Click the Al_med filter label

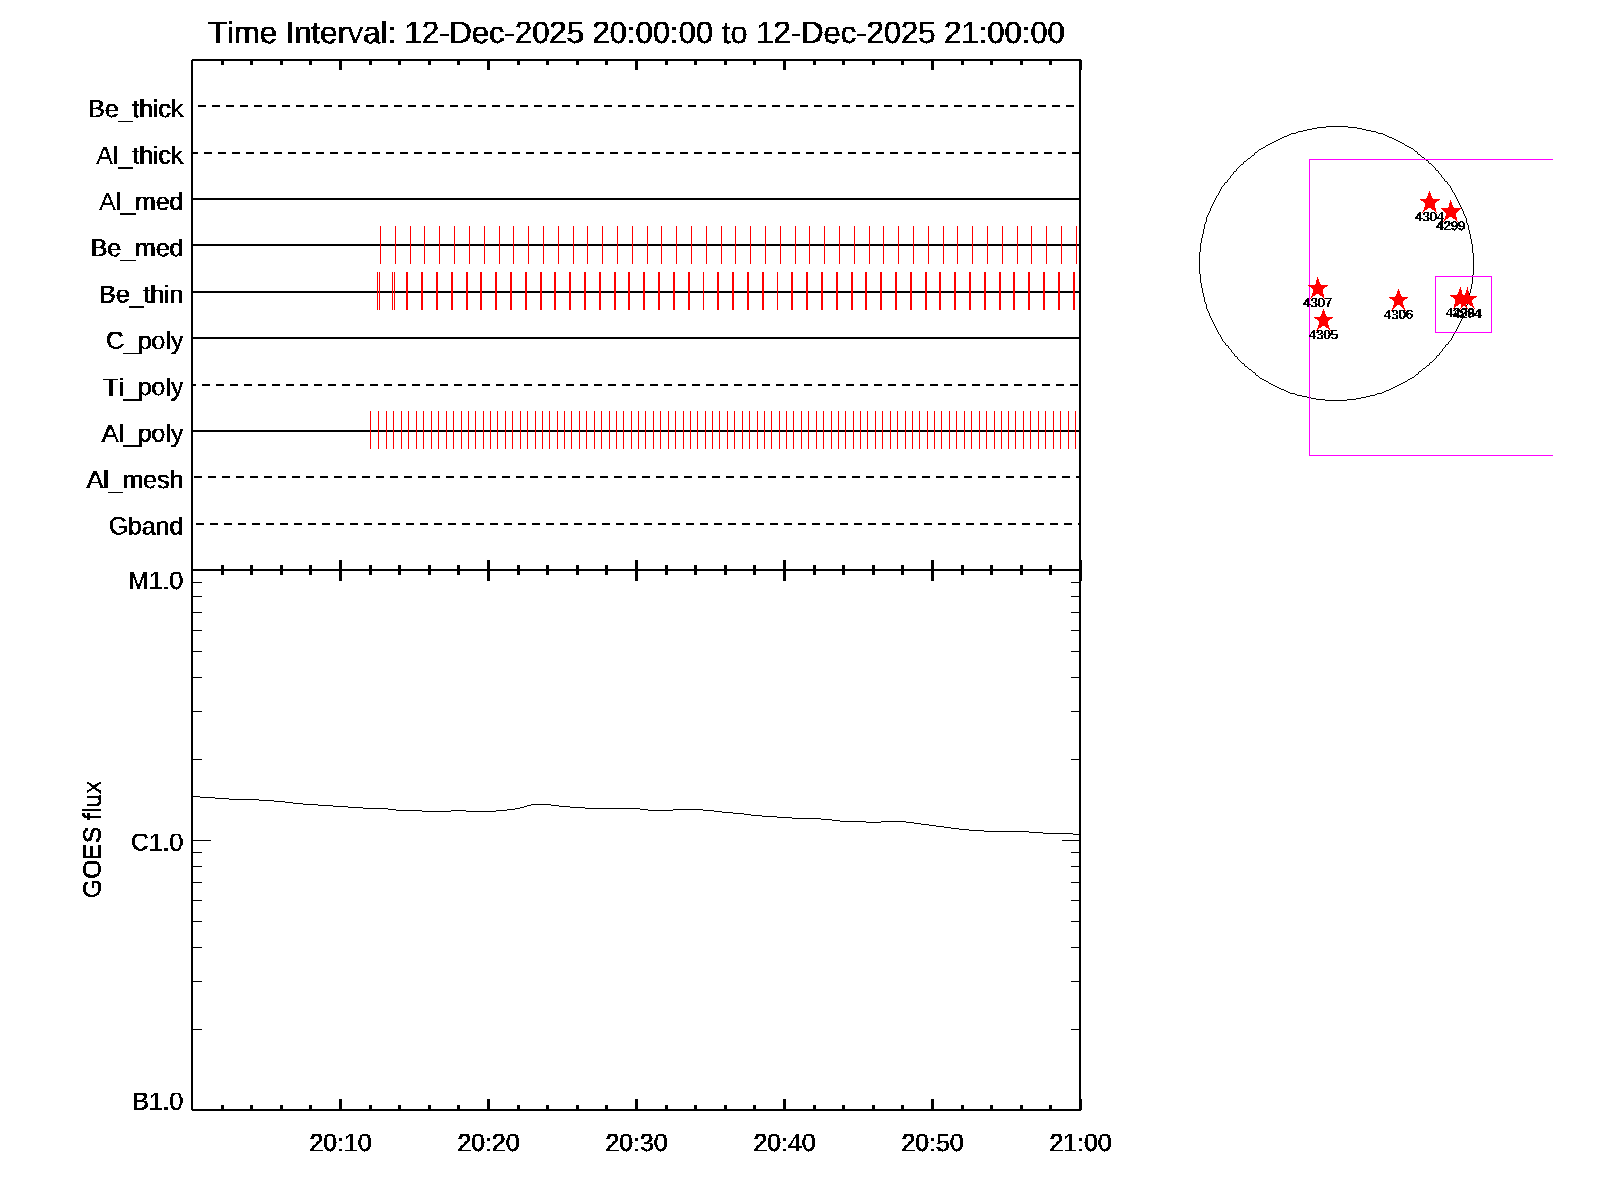tap(141, 202)
